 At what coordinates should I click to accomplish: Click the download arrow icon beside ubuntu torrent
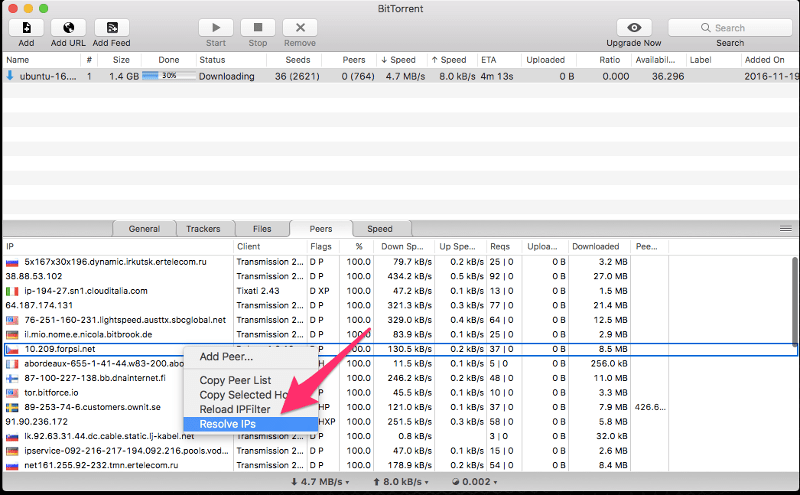pyautogui.click(x=10, y=76)
